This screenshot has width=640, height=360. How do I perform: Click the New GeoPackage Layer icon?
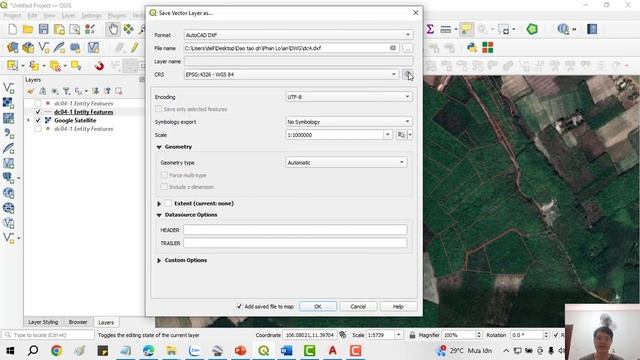[x=28, y=48]
